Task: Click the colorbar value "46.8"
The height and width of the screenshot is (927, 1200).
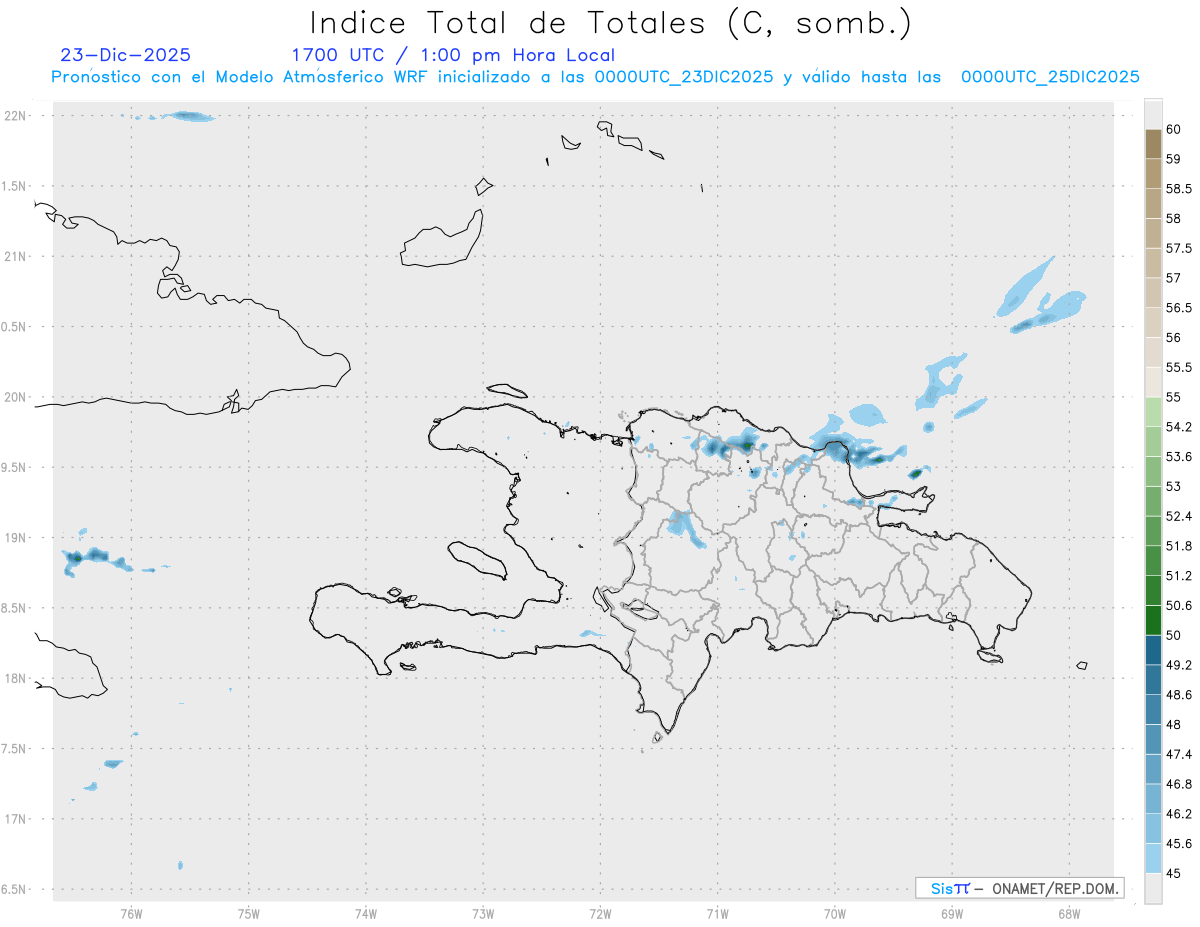Action: click(x=1179, y=784)
